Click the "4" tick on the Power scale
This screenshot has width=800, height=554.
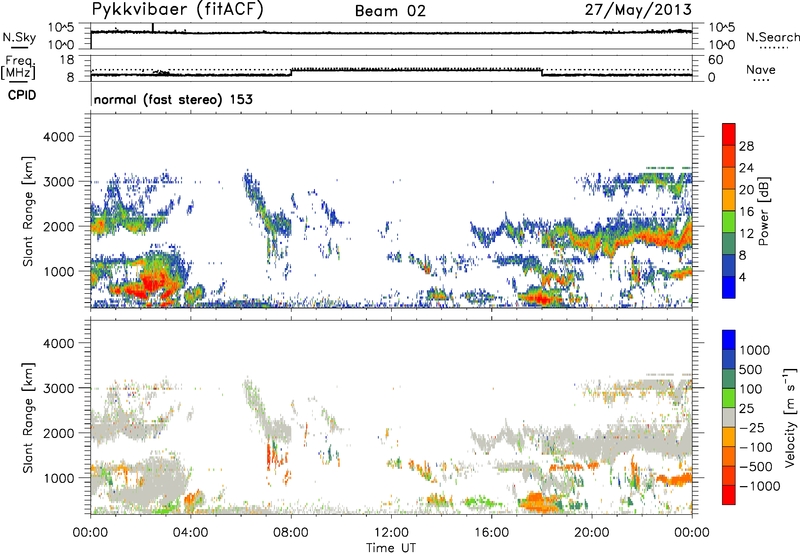pyautogui.click(x=742, y=277)
